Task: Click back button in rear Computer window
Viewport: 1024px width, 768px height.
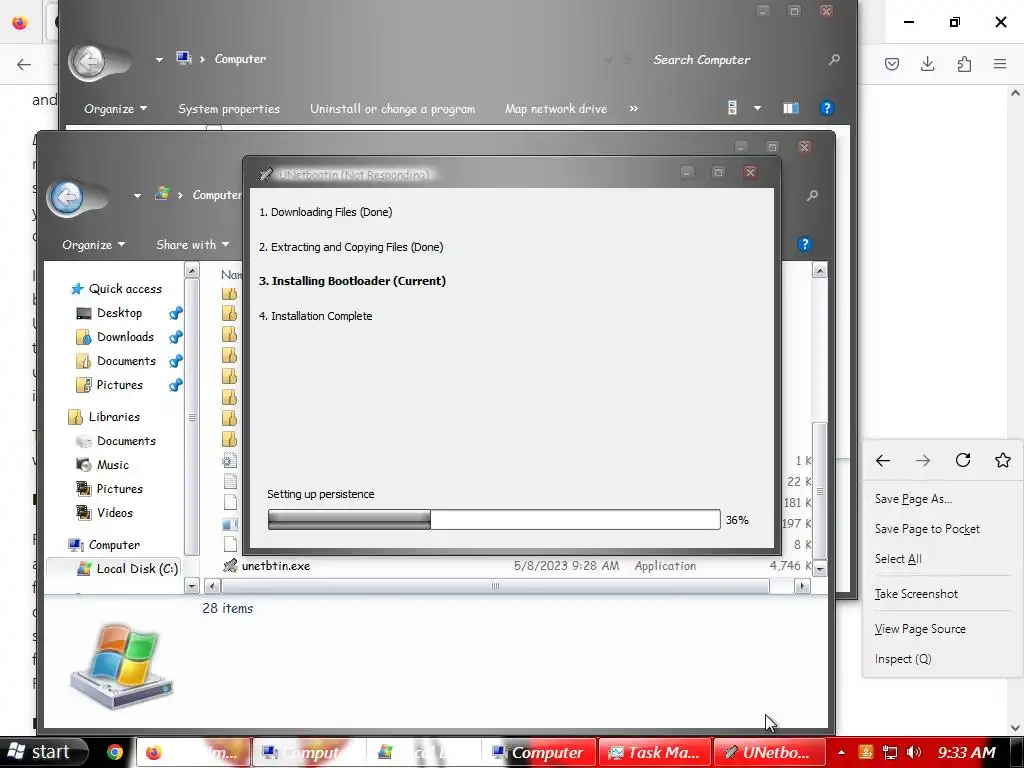Action: [88, 62]
